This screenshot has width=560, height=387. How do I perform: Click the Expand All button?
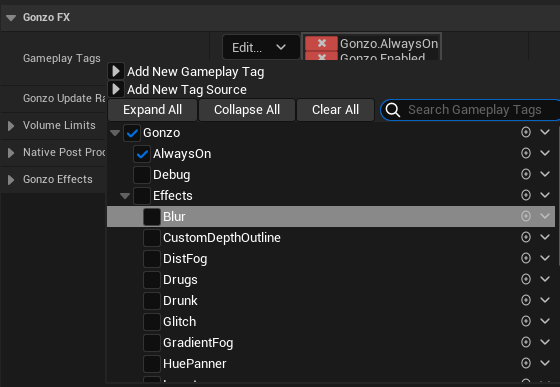pyautogui.click(x=152, y=110)
